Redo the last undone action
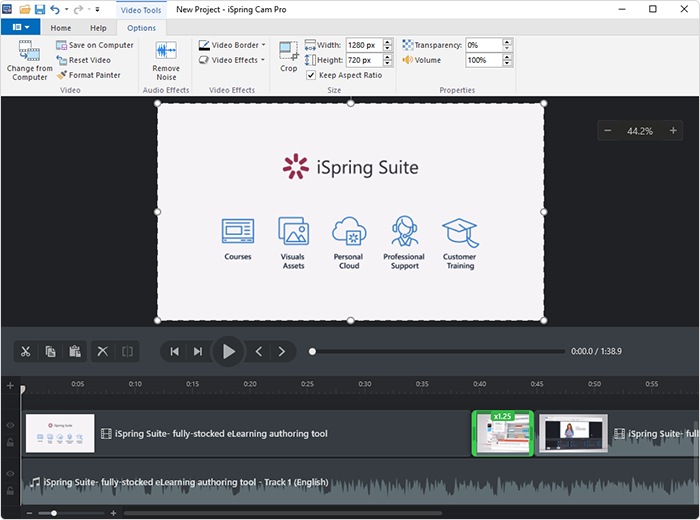The image size is (700, 520). (x=78, y=9)
